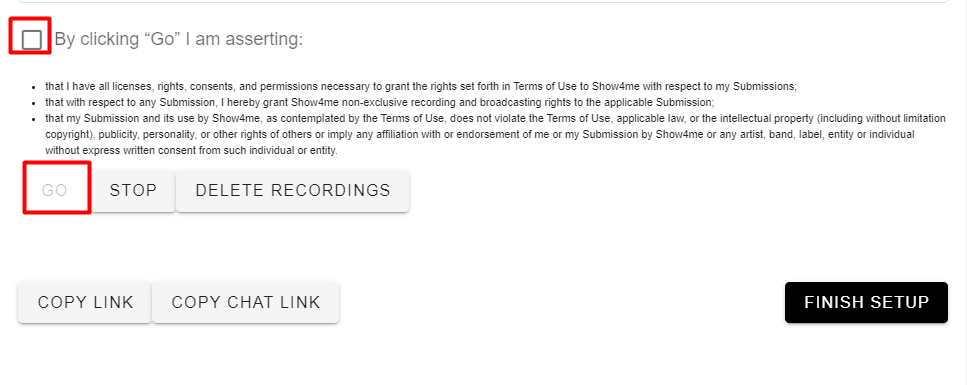Tick the assertion checkbox beside "By clicking Go"
This screenshot has height=385, width=967.
point(31,39)
